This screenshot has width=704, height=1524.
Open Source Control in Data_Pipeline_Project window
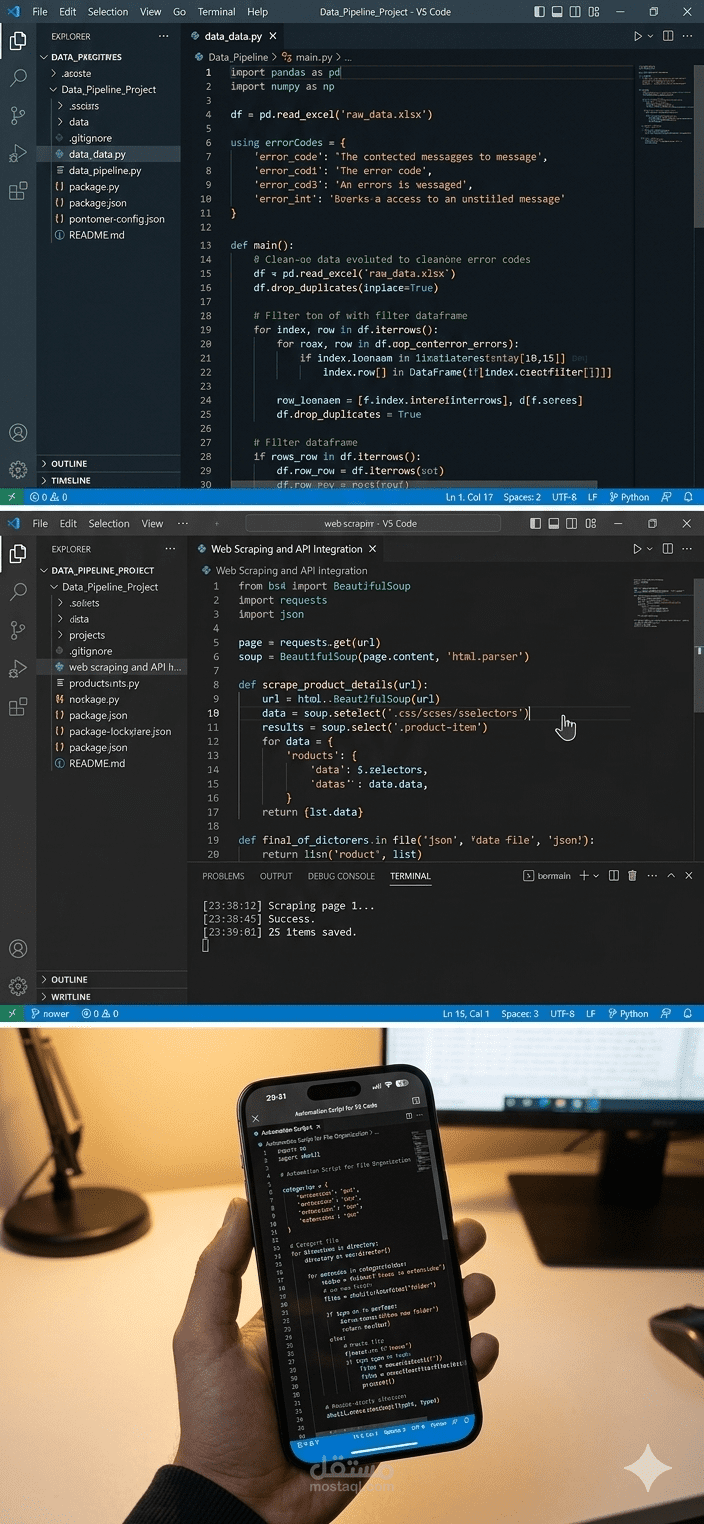tap(18, 115)
